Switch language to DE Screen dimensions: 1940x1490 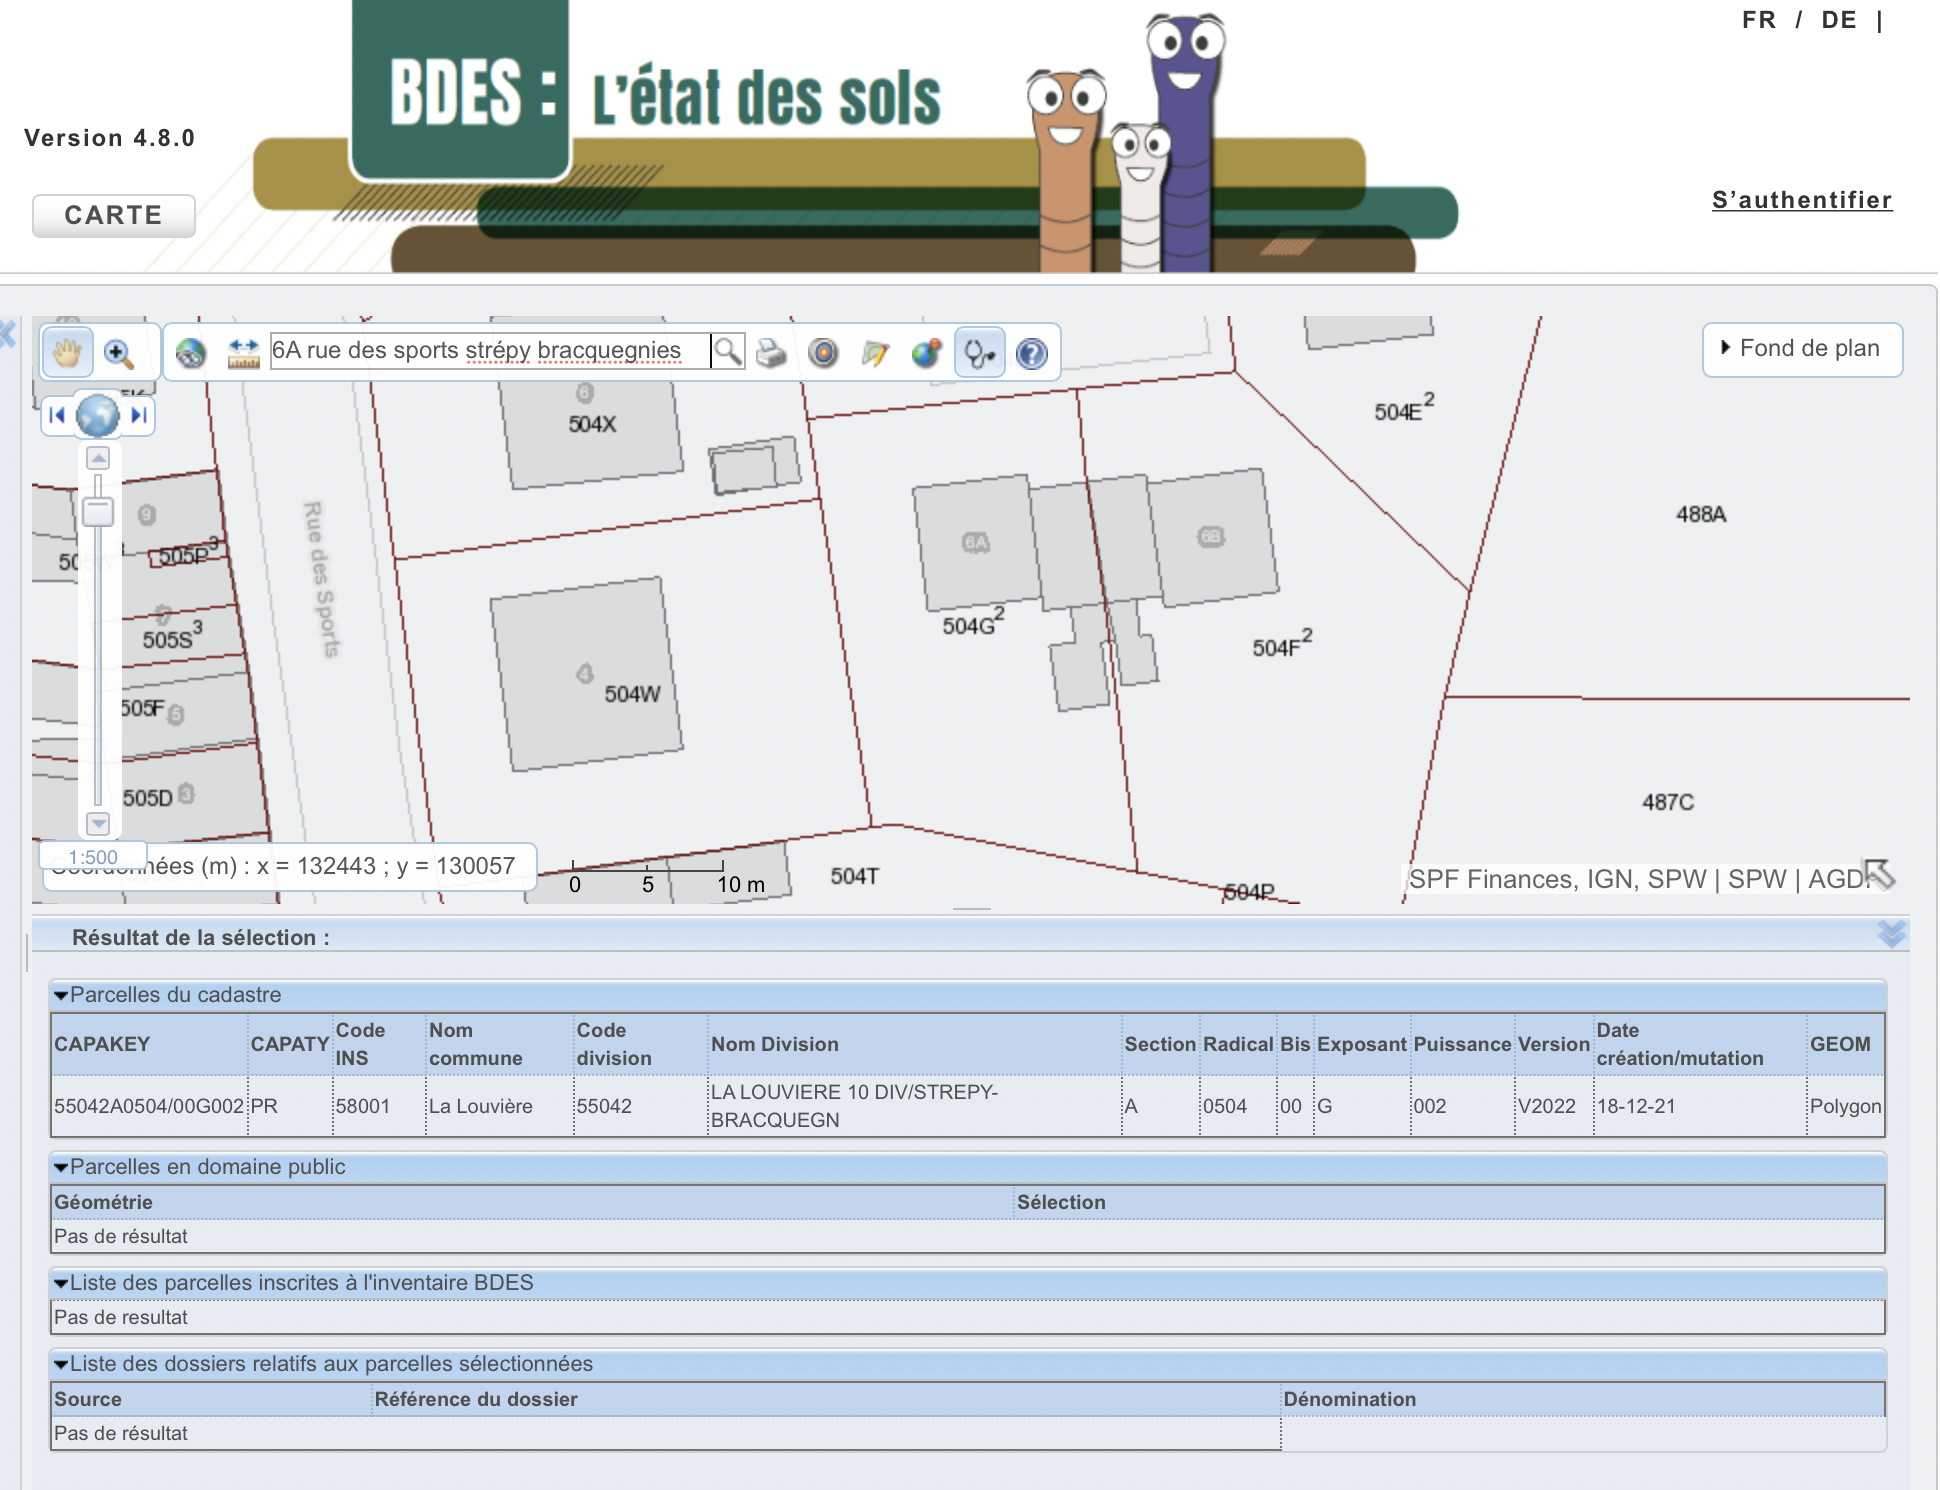coord(1838,20)
